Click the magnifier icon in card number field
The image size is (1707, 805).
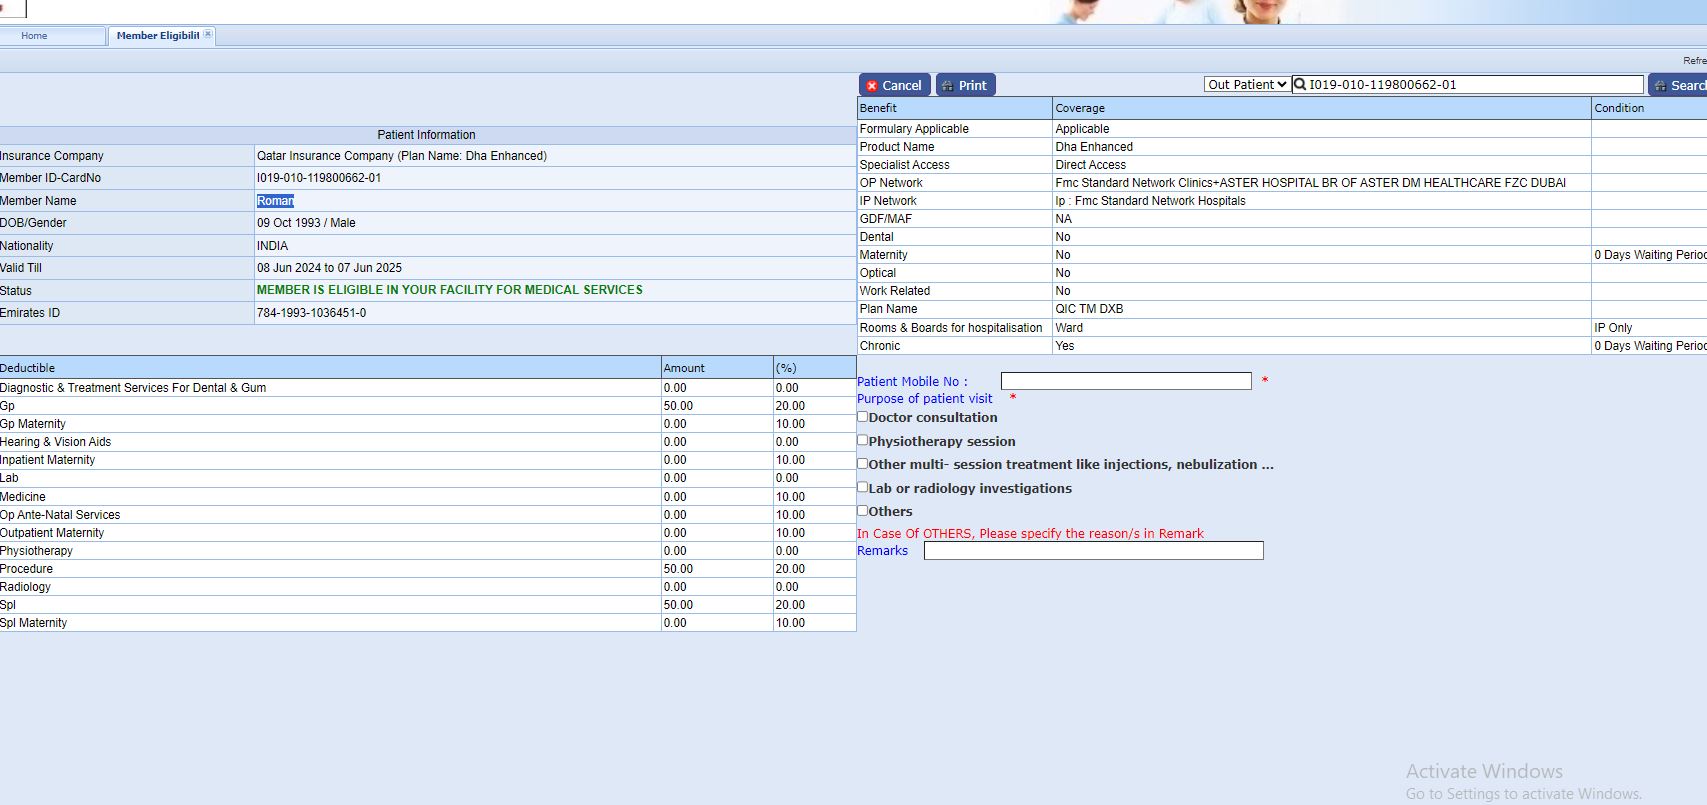pos(1300,85)
